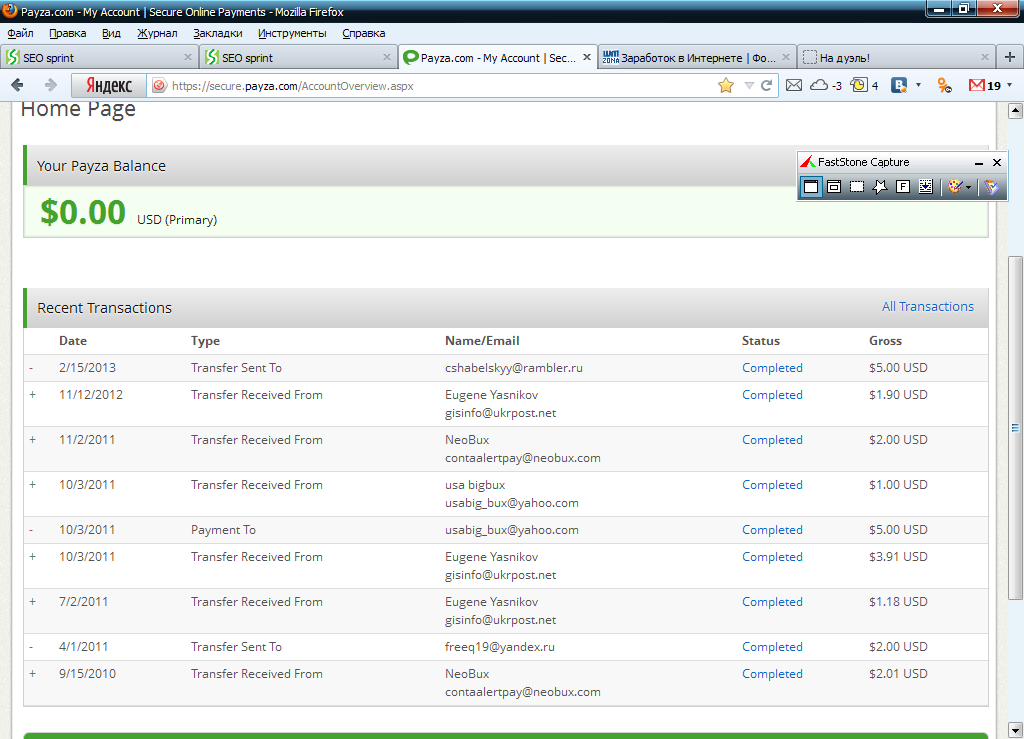
Task: Open the All Transactions link
Action: click(927, 306)
